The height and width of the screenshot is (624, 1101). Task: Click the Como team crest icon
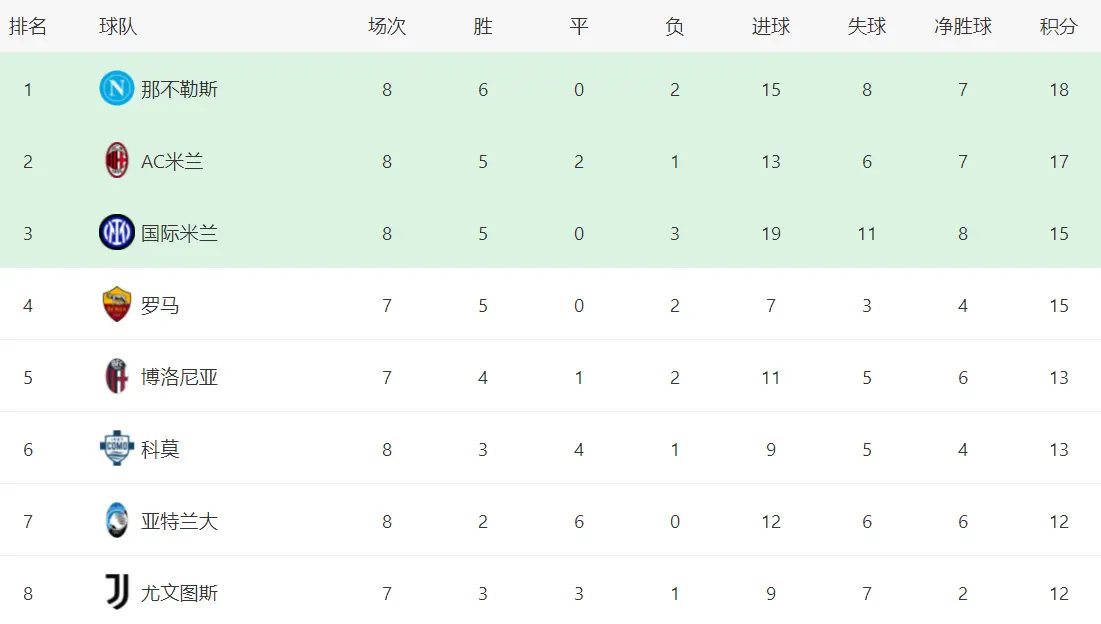117,449
